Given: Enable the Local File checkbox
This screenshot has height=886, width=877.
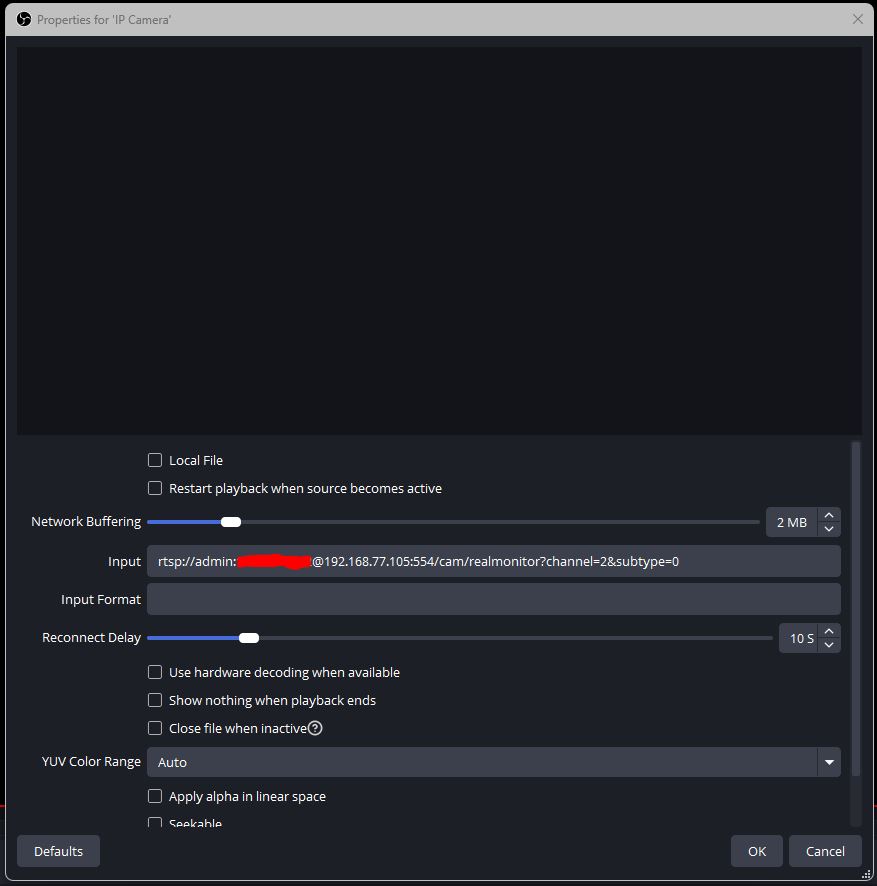Looking at the screenshot, I should pyautogui.click(x=155, y=460).
